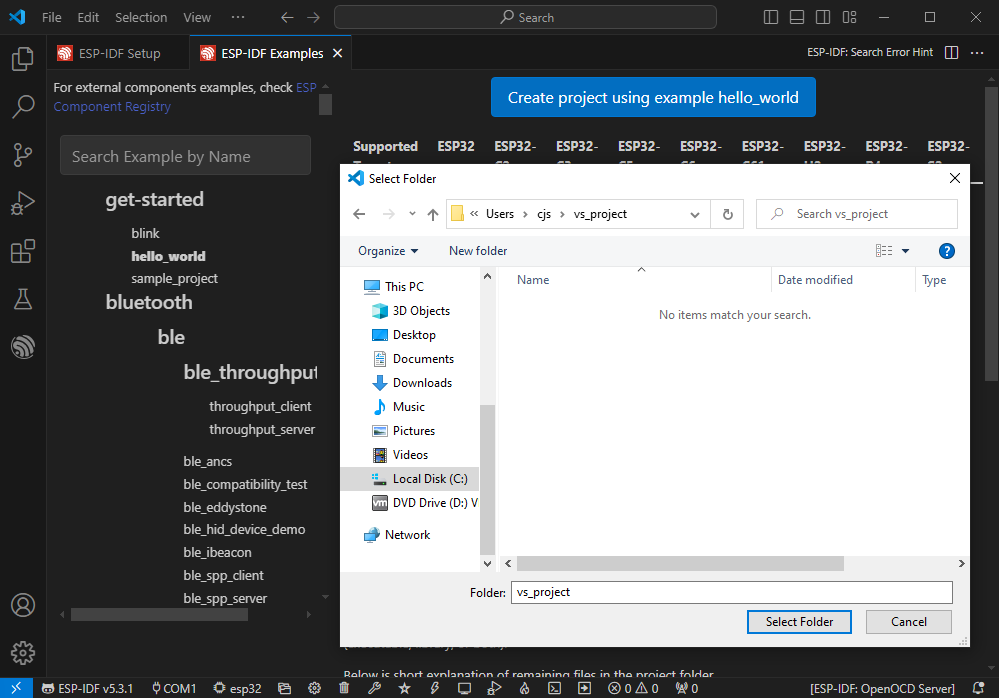
Task: Toggle the primary side bar layout icon
Action: click(x=771, y=17)
